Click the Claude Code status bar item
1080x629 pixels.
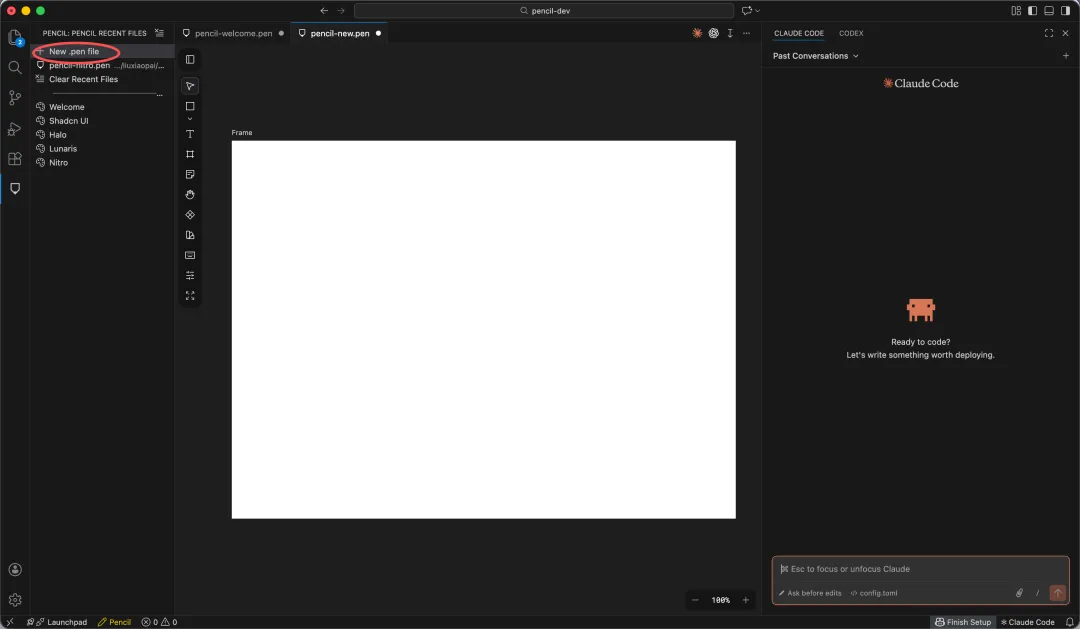(x=1027, y=622)
